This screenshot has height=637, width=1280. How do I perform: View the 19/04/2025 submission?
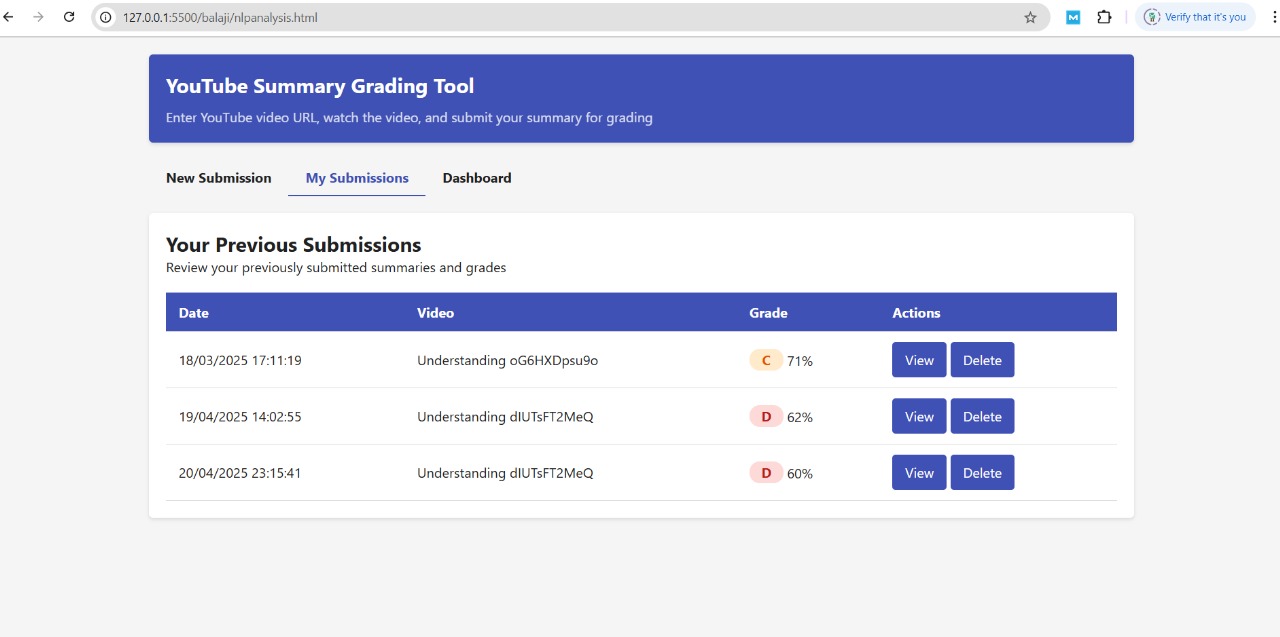click(x=919, y=417)
